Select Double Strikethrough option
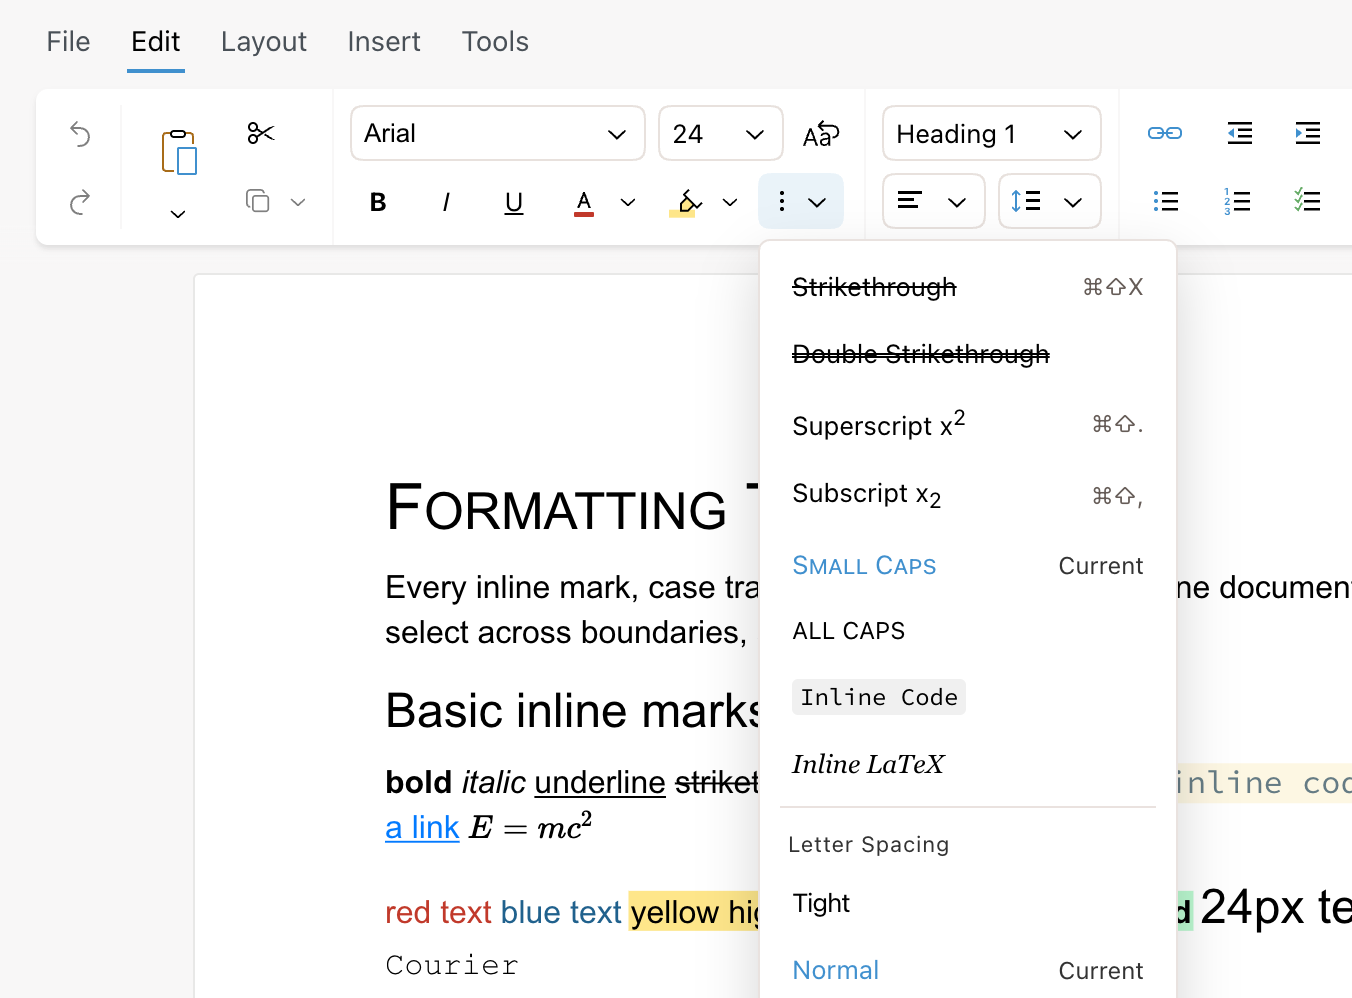 pos(968,354)
